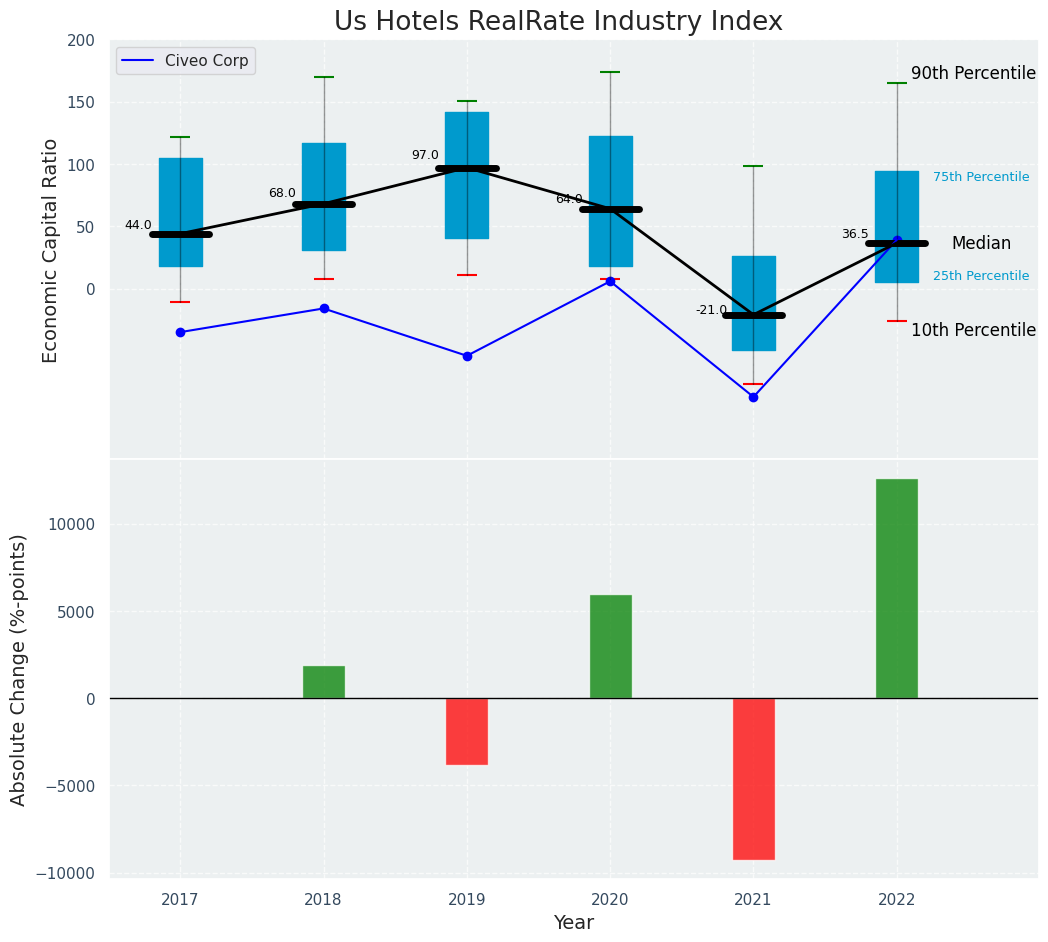Click the 2020 tick label on Year axis
Image resolution: width=1048 pixels, height=942 pixels.
point(610,899)
